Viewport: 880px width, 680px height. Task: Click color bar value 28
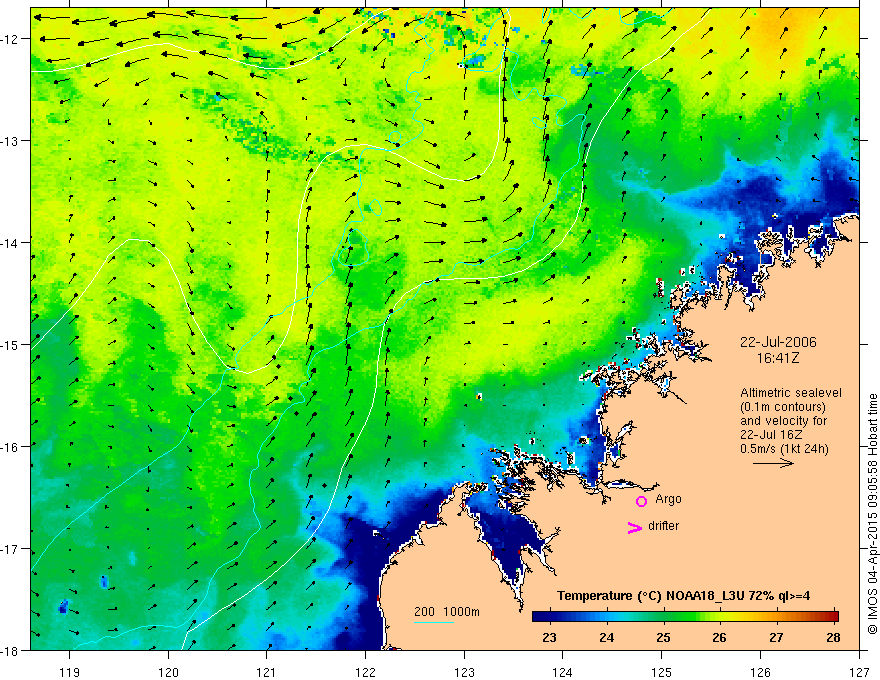pyautogui.click(x=833, y=637)
